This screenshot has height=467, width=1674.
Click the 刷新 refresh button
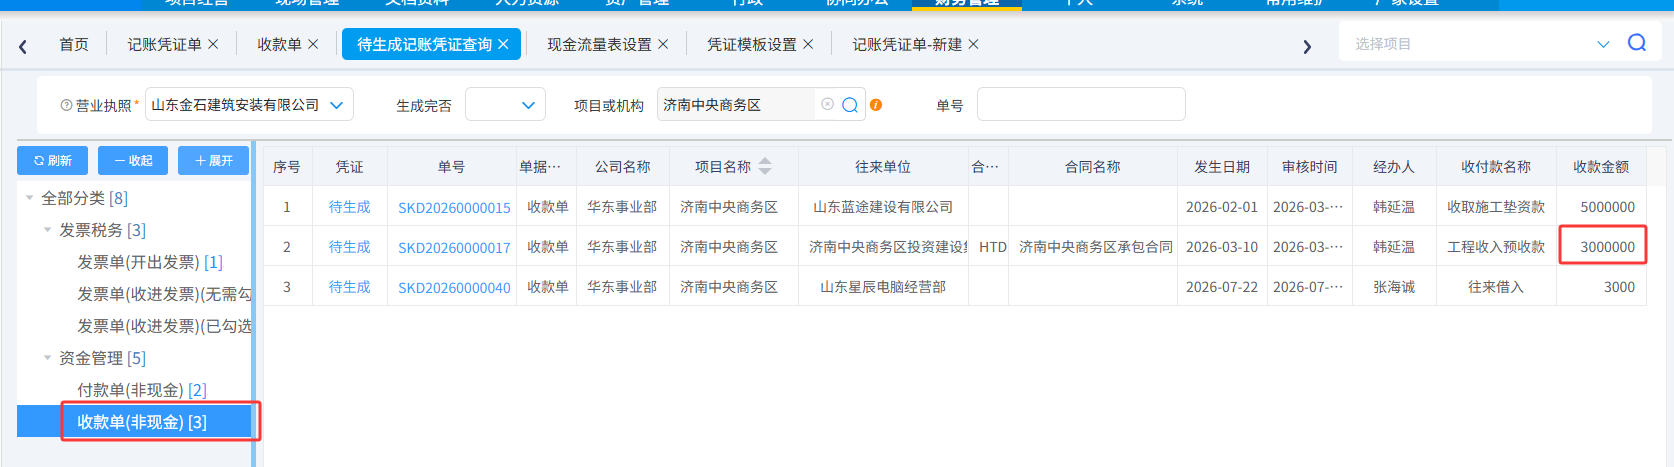pos(52,160)
